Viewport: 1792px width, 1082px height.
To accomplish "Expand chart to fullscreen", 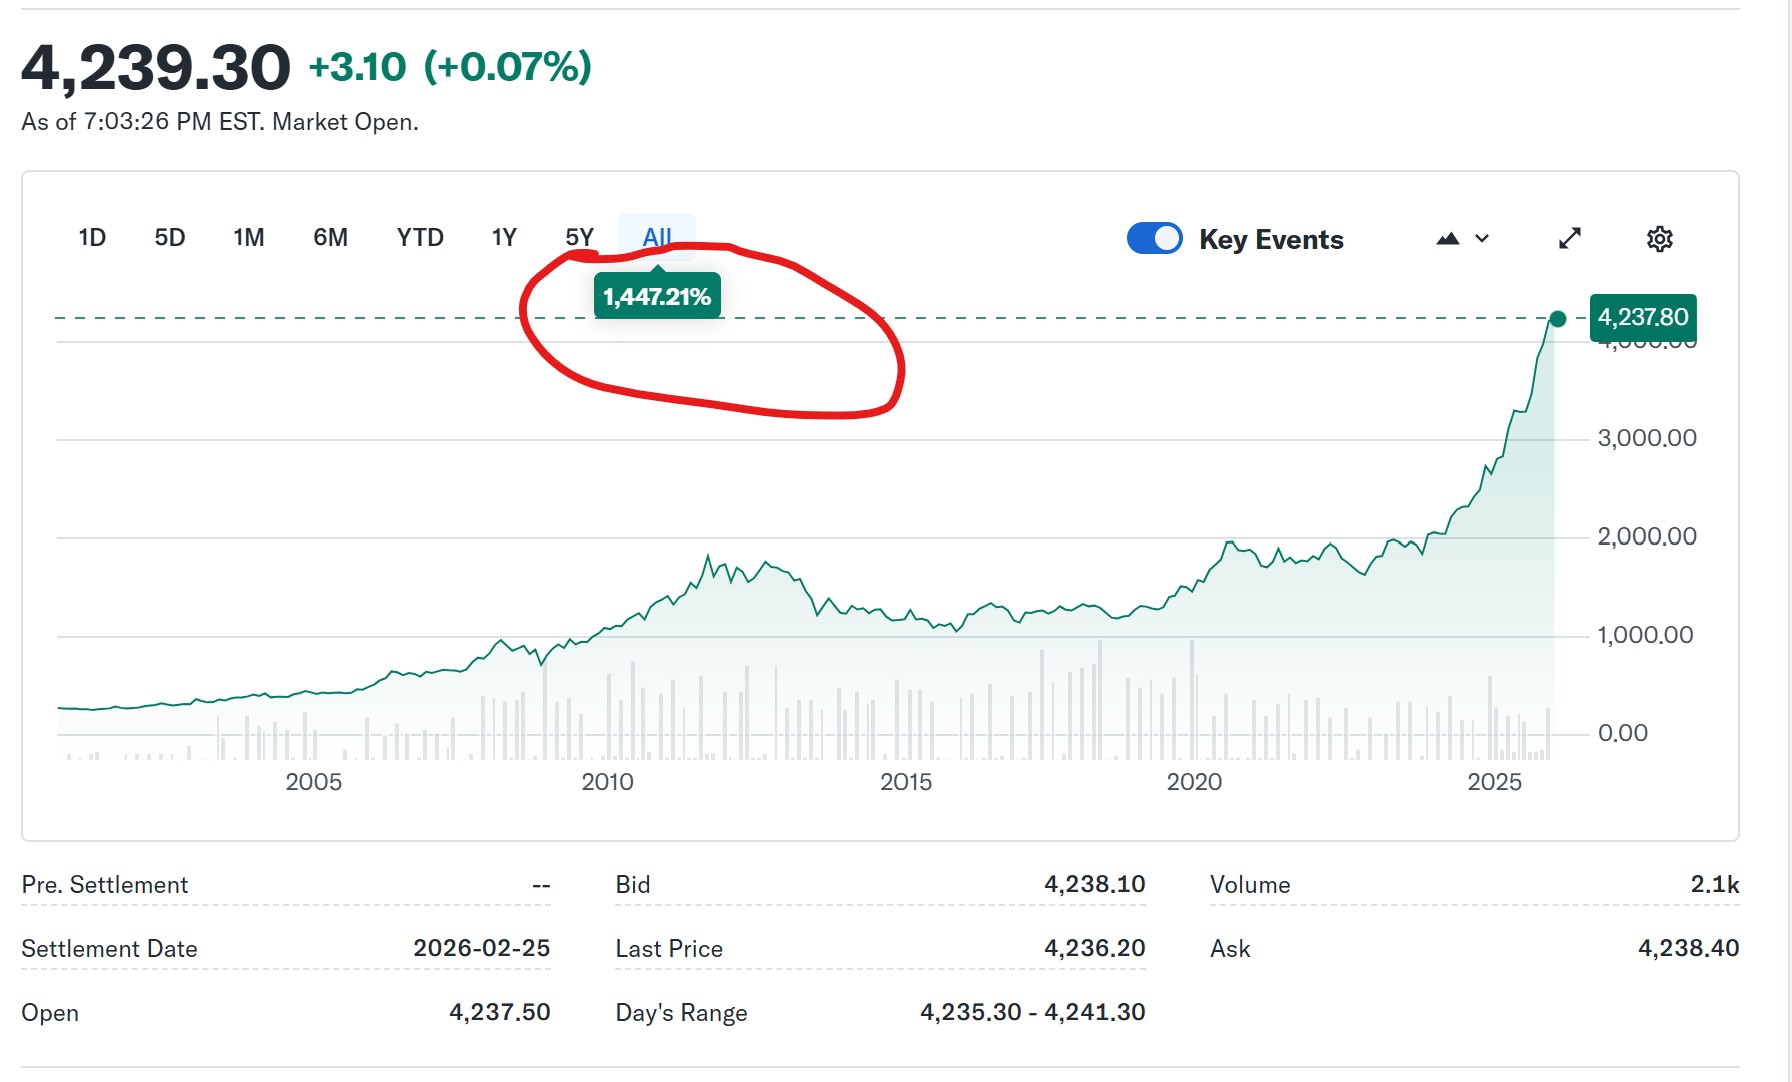I will [1570, 238].
